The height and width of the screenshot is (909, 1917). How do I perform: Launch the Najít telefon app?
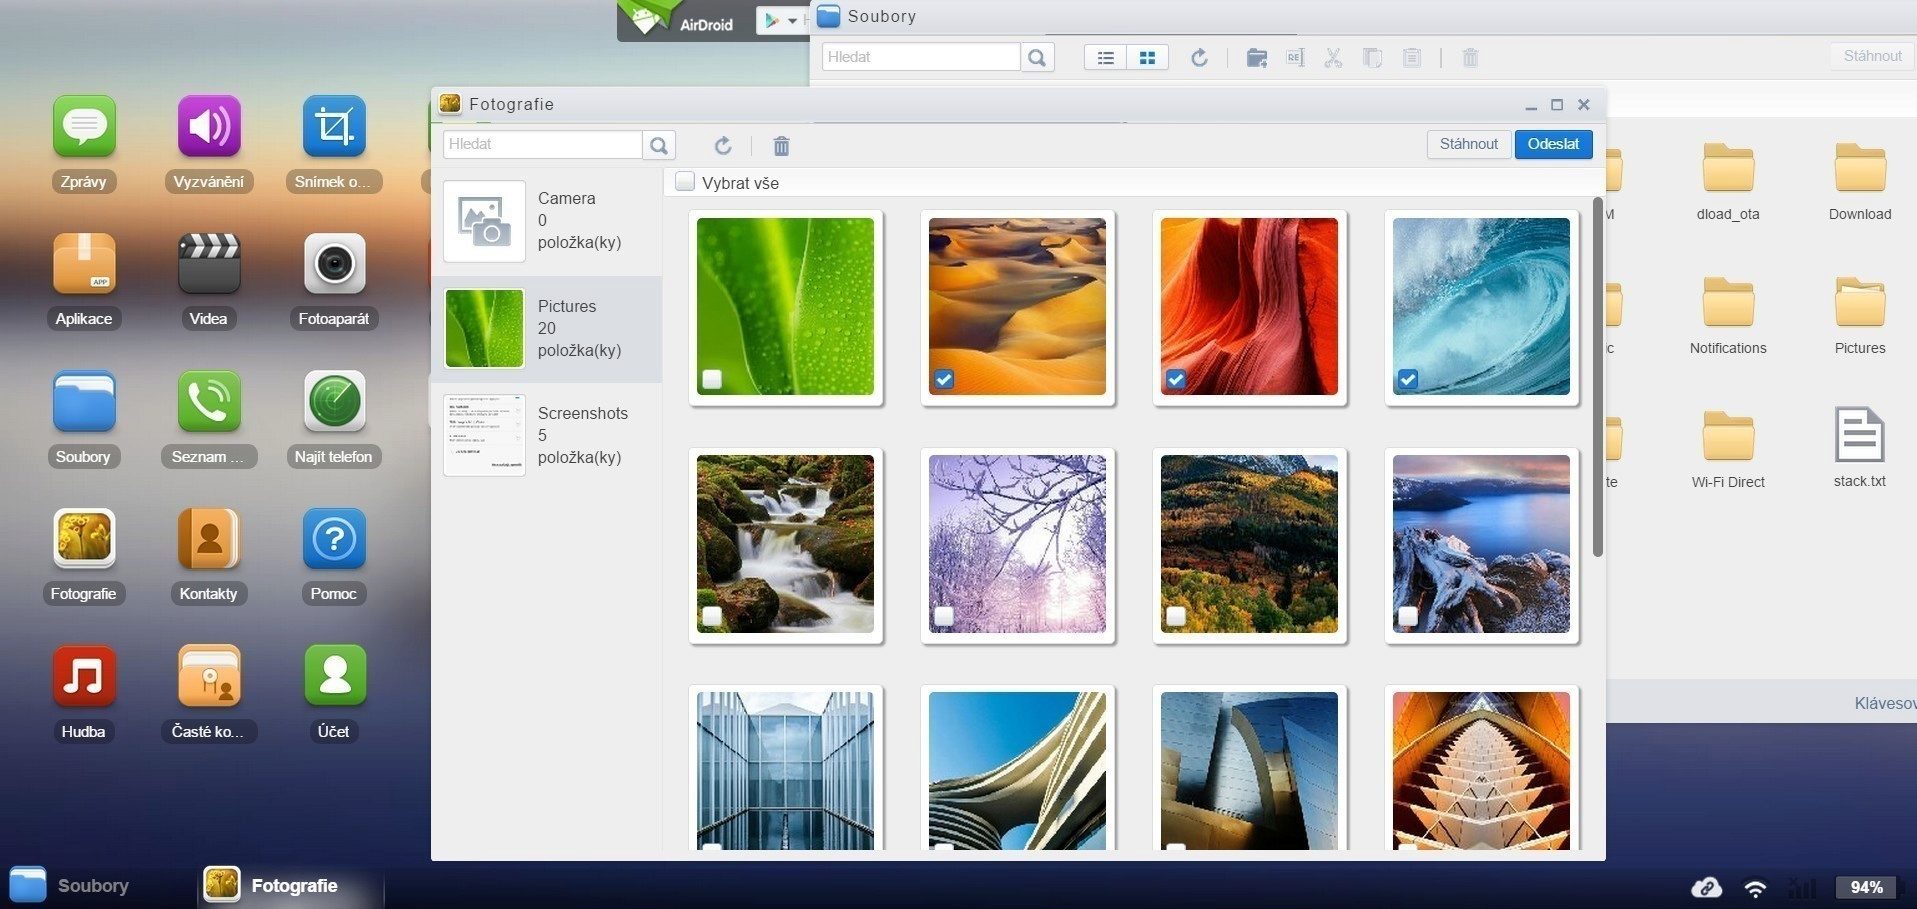(334, 401)
